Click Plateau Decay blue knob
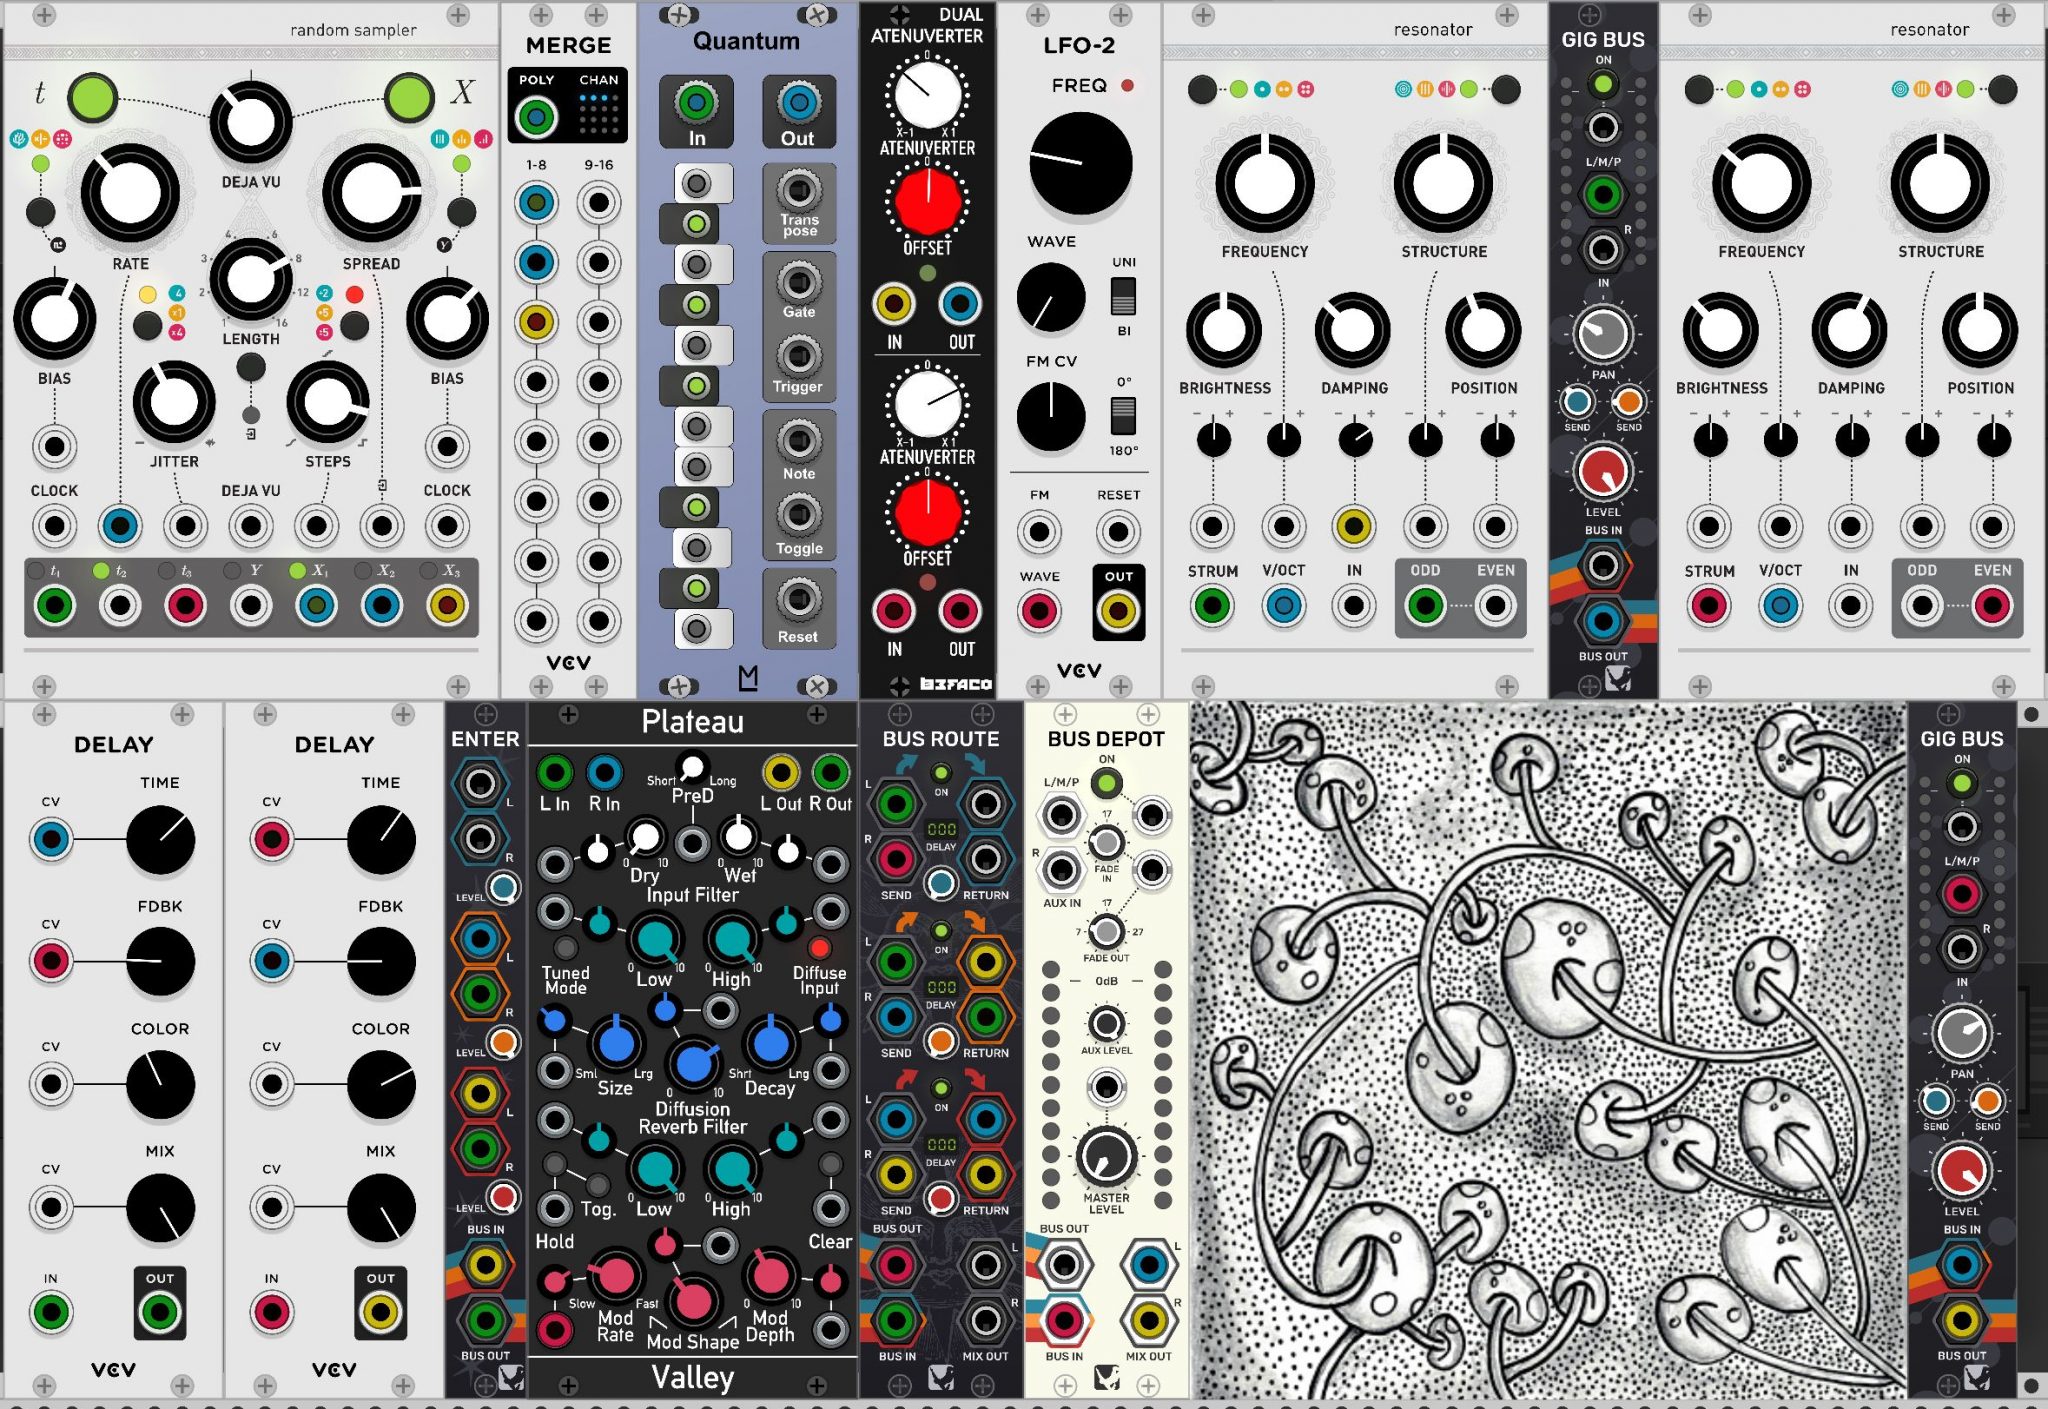 coord(770,1043)
